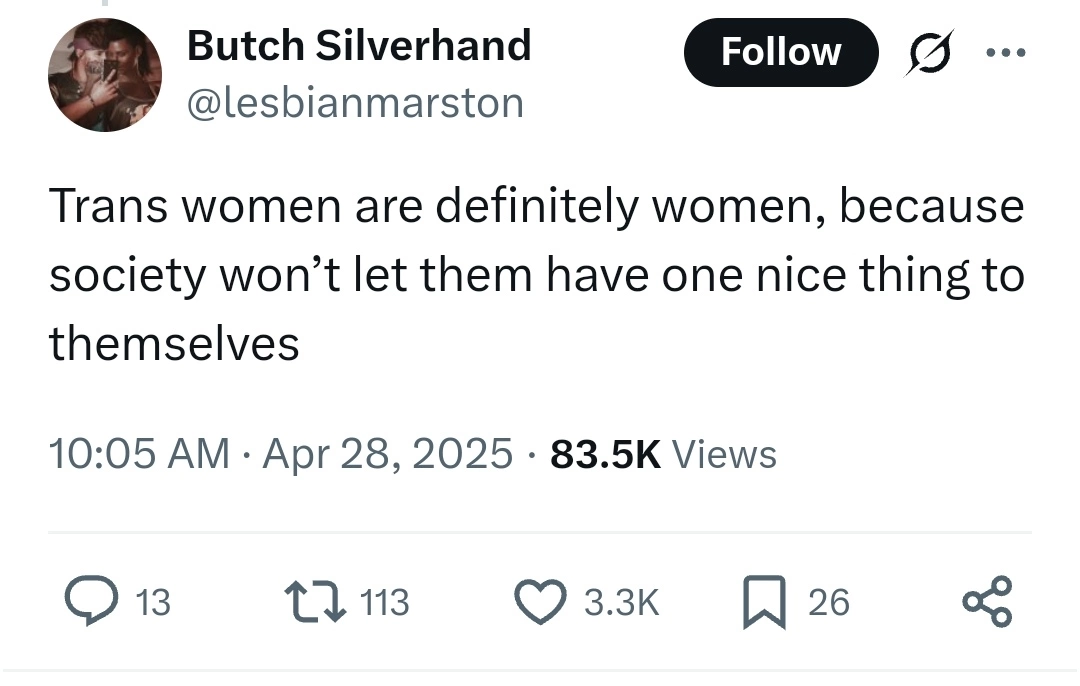Click the 113 reposts count
This screenshot has height=686, width=1080.
382,602
